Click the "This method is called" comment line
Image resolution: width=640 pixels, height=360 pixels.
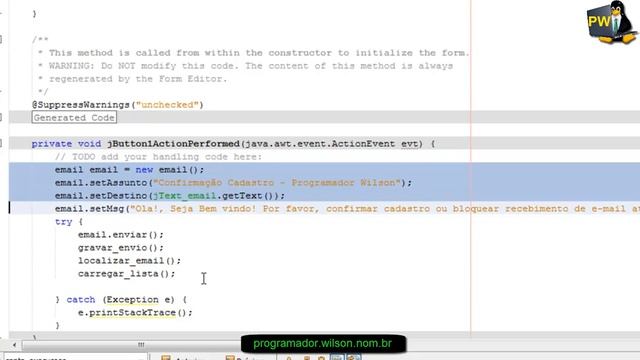(x=253, y=53)
